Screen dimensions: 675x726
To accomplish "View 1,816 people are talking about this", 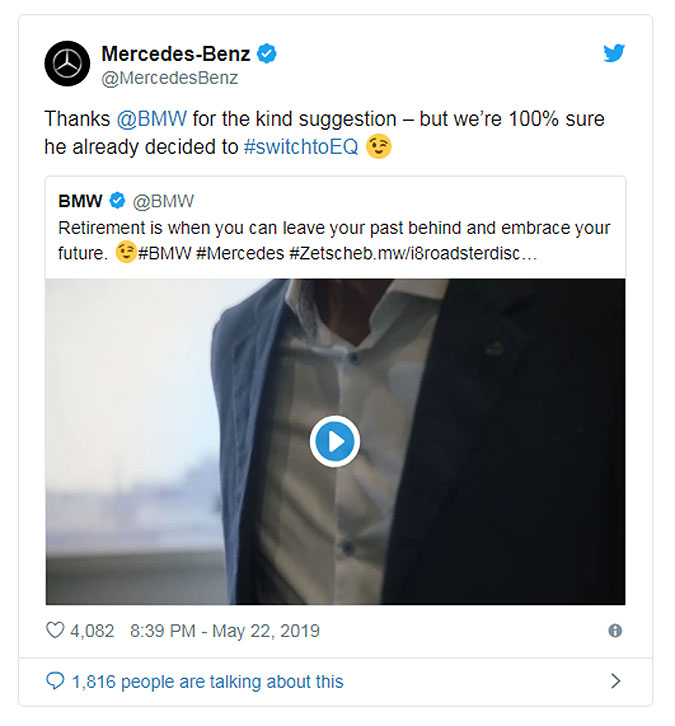I will (207, 682).
